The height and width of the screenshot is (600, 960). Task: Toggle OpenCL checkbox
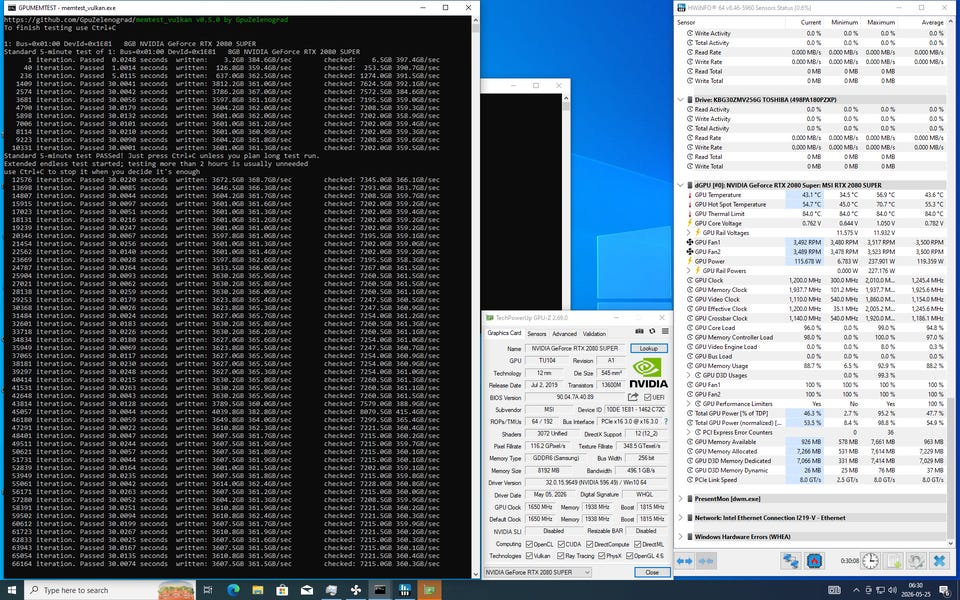point(529,544)
